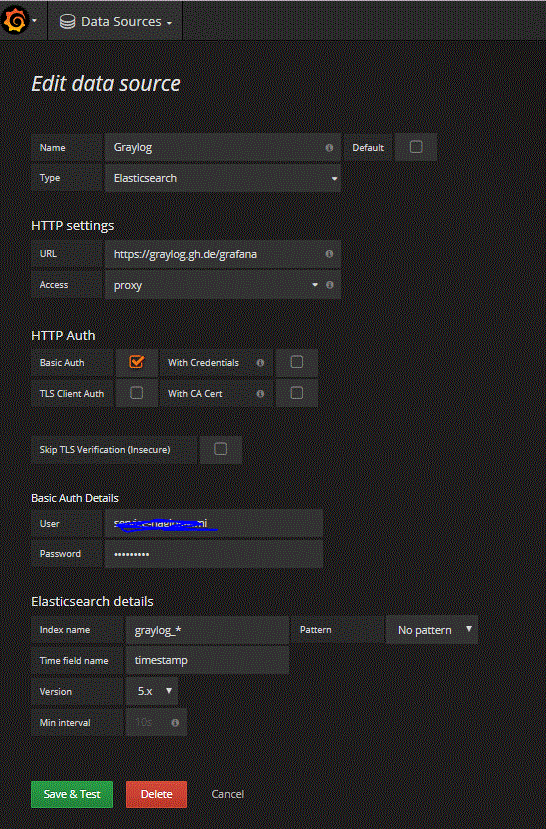Click the red Delete button
This screenshot has height=829, width=546.
coord(156,794)
